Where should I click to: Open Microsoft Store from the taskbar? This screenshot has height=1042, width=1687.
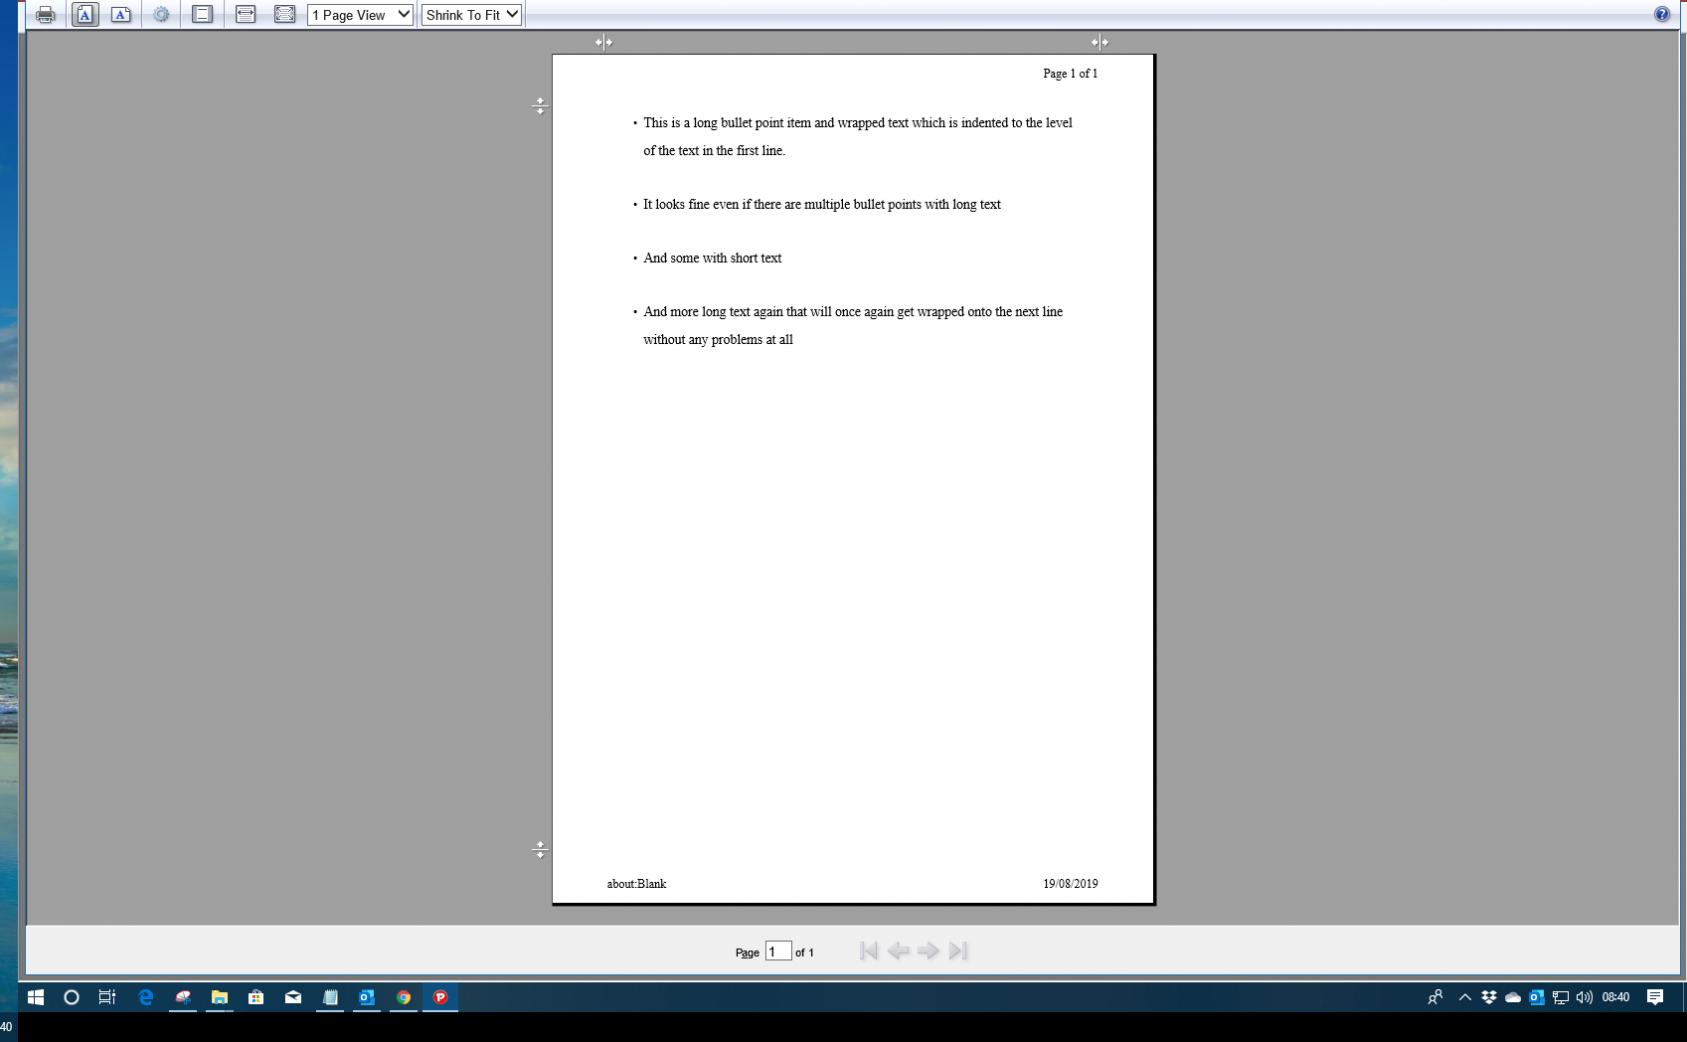click(256, 997)
